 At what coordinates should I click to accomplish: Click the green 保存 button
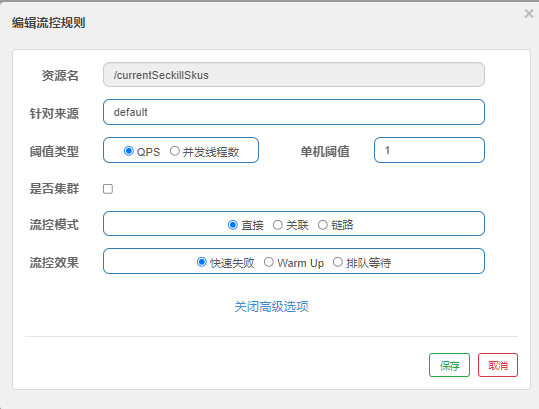point(449,365)
